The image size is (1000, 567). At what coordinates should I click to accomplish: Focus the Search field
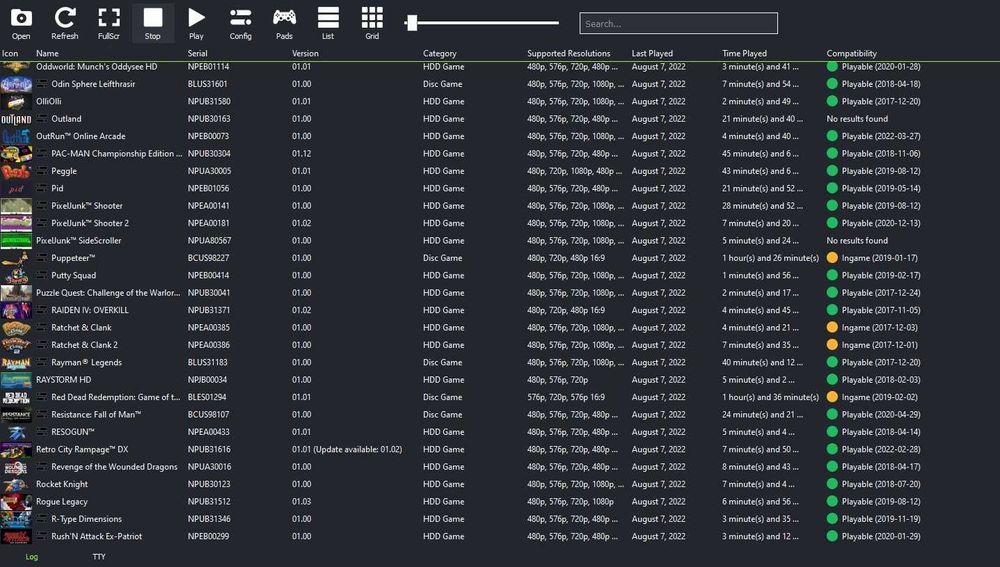[679, 24]
